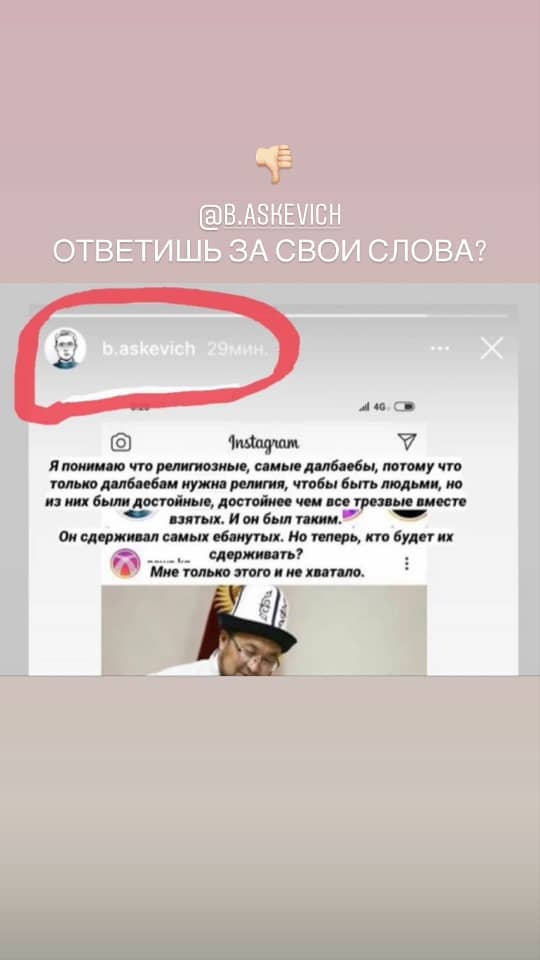Click the battery status icon
Viewport: 540px width, 960px height.
click(x=405, y=405)
